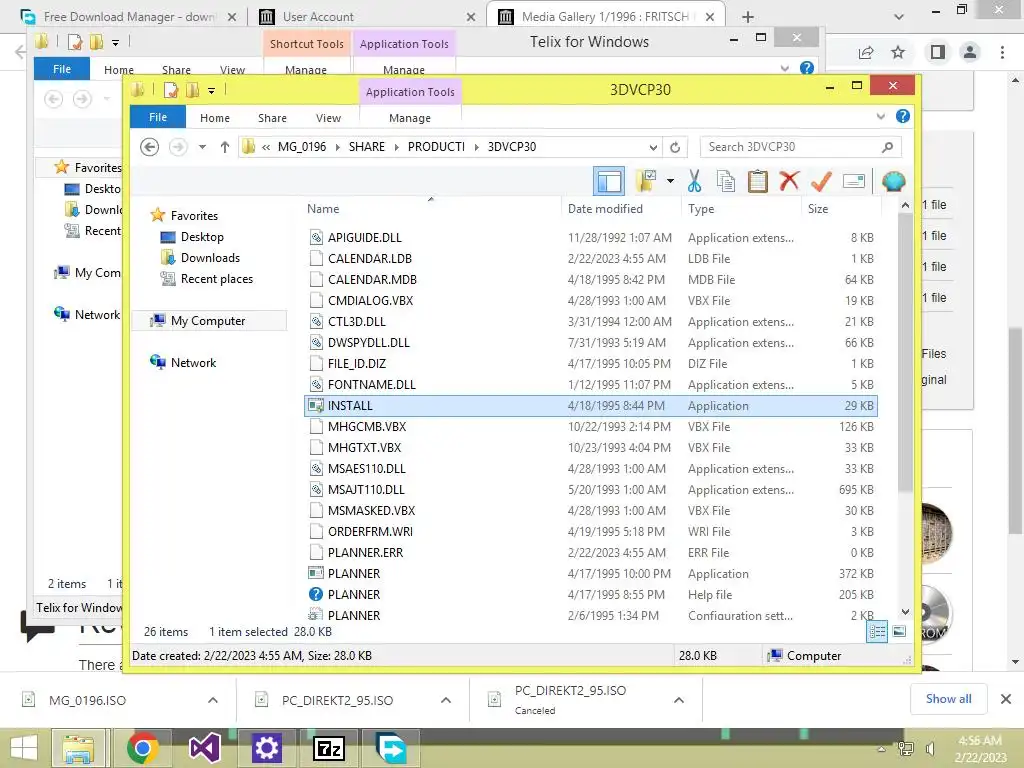The height and width of the screenshot is (768, 1024).
Task: Click the Windows Start button
Action: [24, 748]
